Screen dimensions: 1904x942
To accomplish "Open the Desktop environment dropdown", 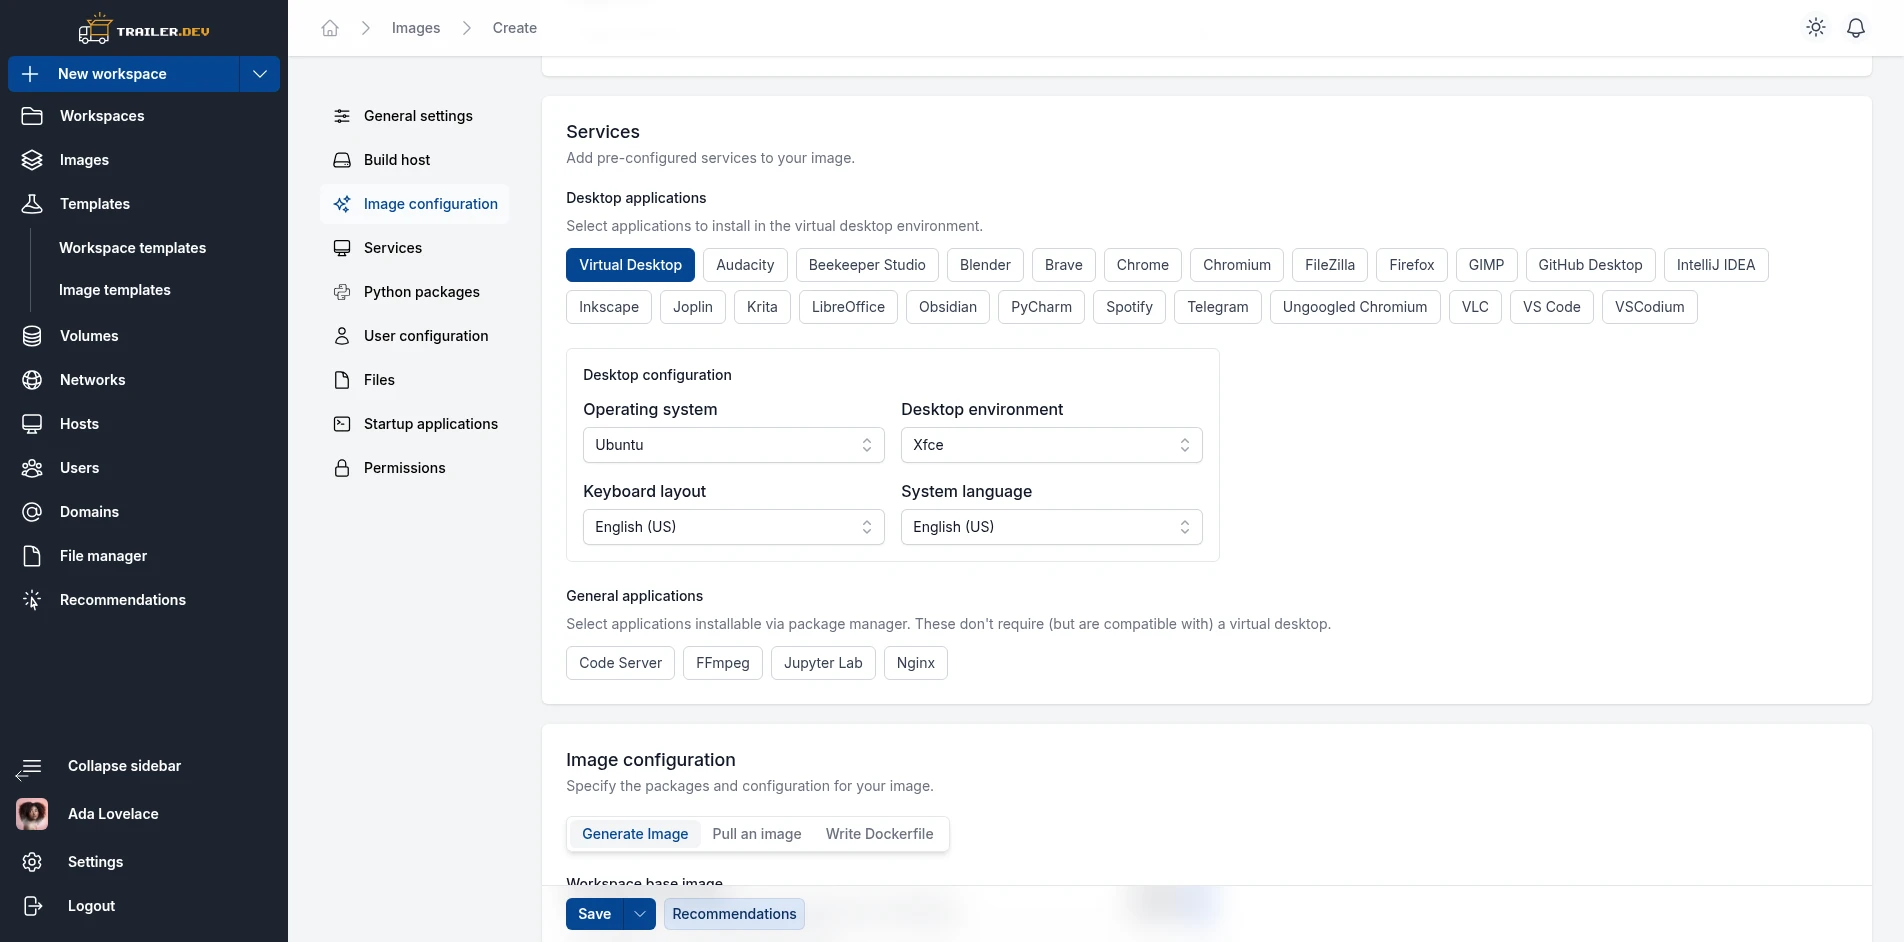I will point(1052,445).
